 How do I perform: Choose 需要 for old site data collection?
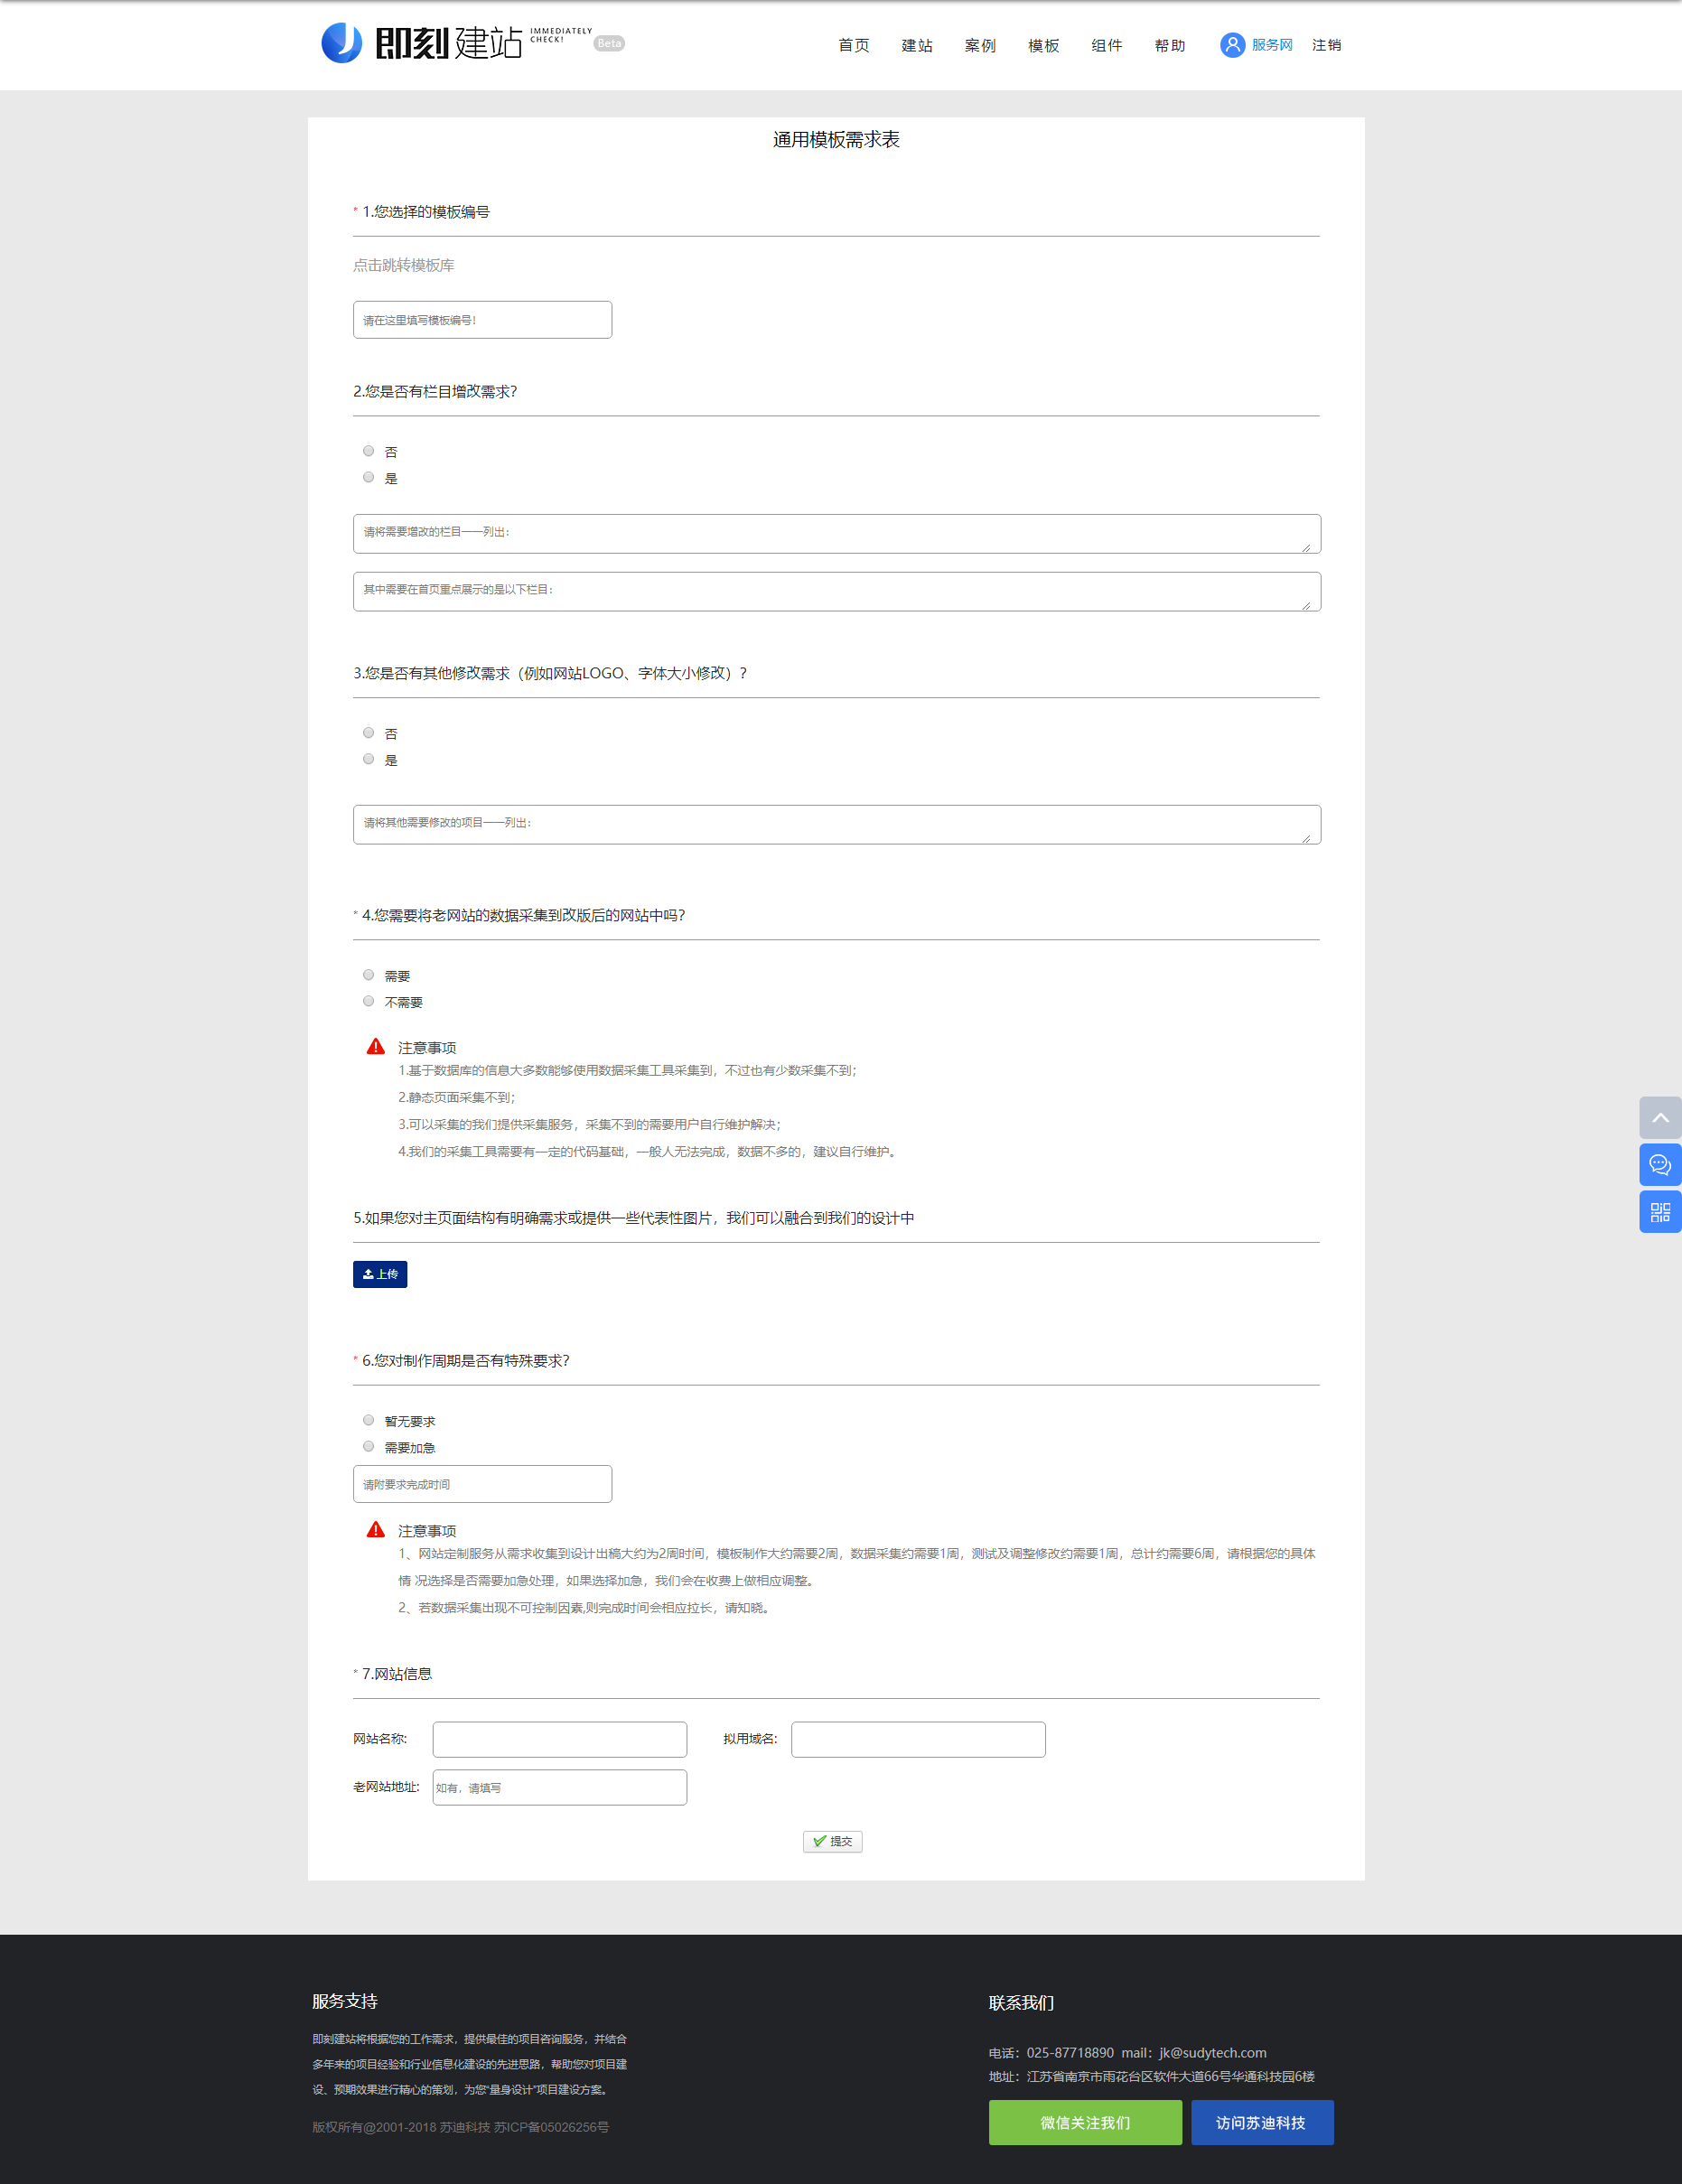pos(369,975)
